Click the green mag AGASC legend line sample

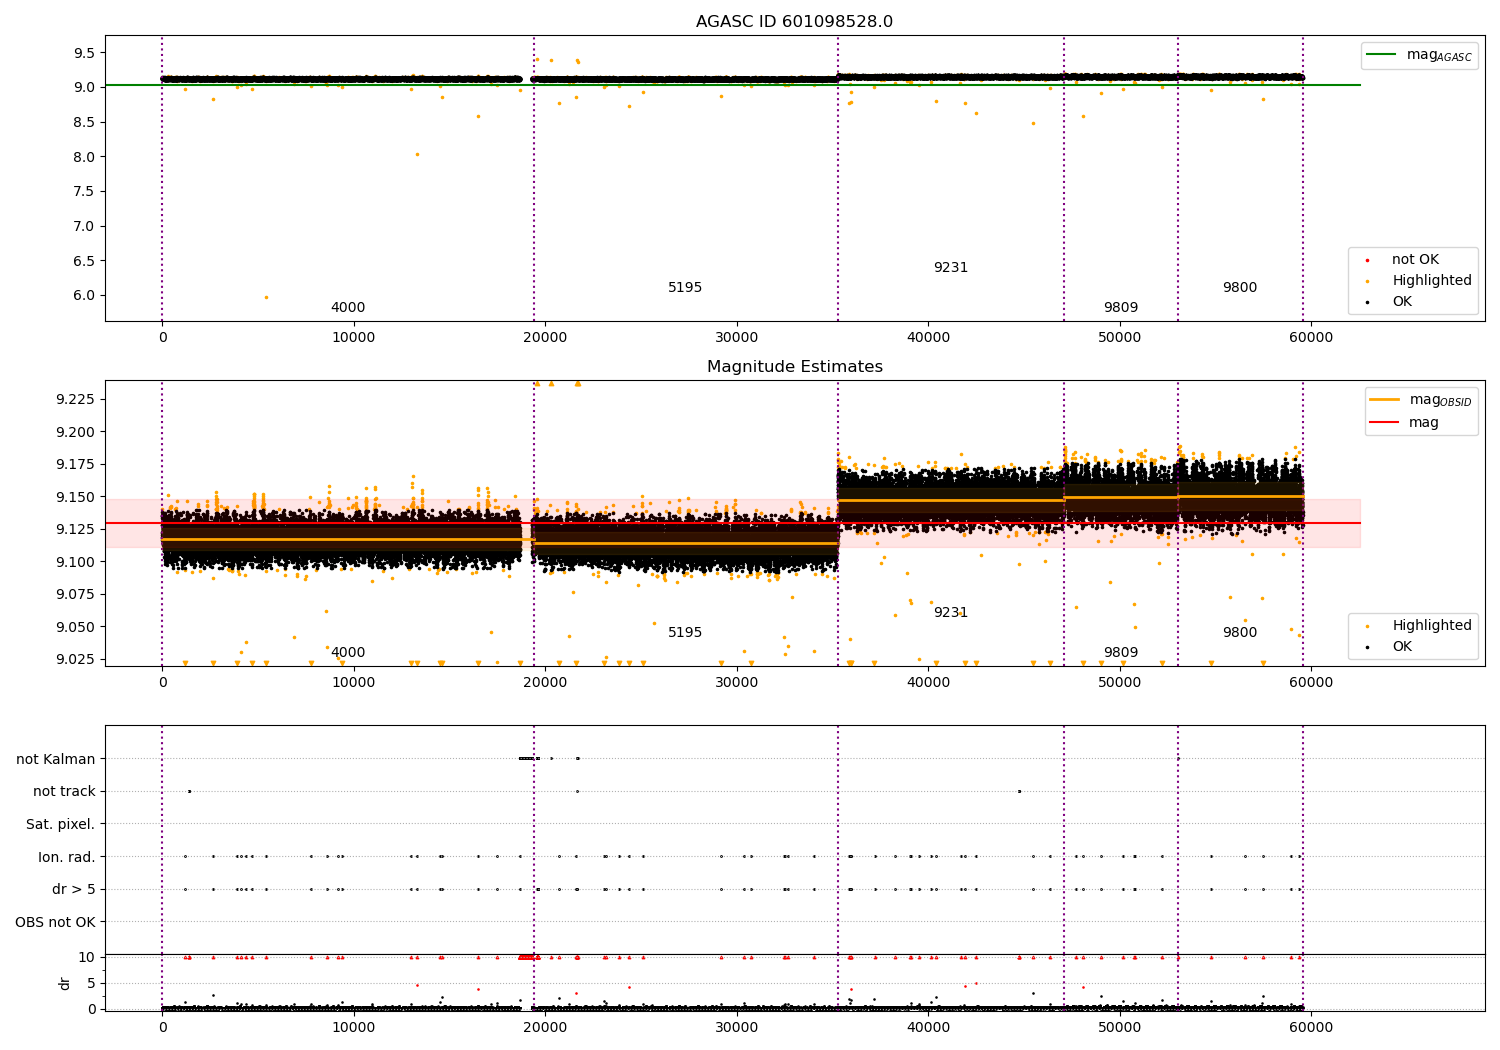[x=1381, y=55]
